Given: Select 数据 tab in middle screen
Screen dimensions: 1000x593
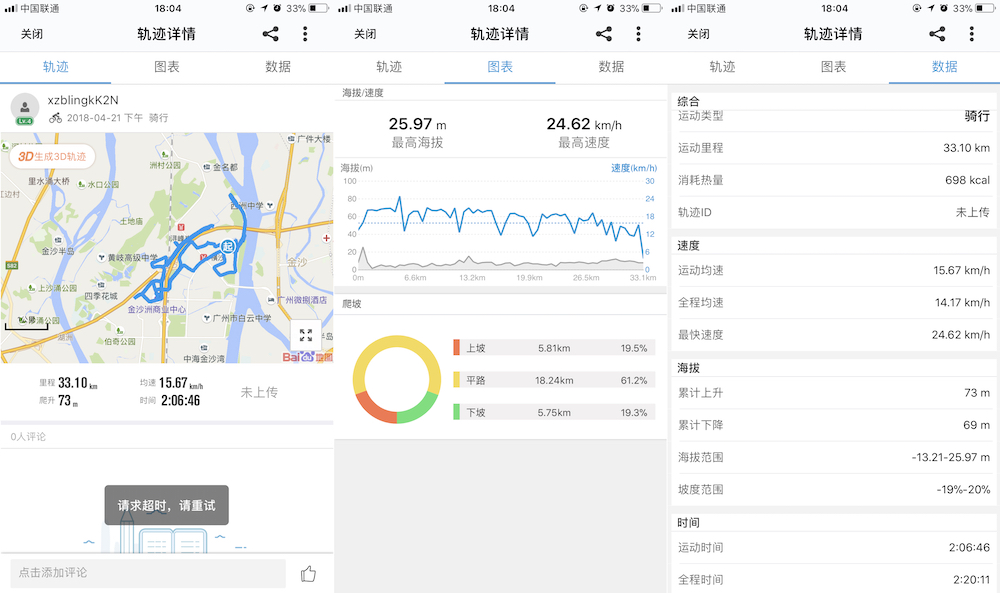Looking at the screenshot, I should pyautogui.click(x=611, y=67).
